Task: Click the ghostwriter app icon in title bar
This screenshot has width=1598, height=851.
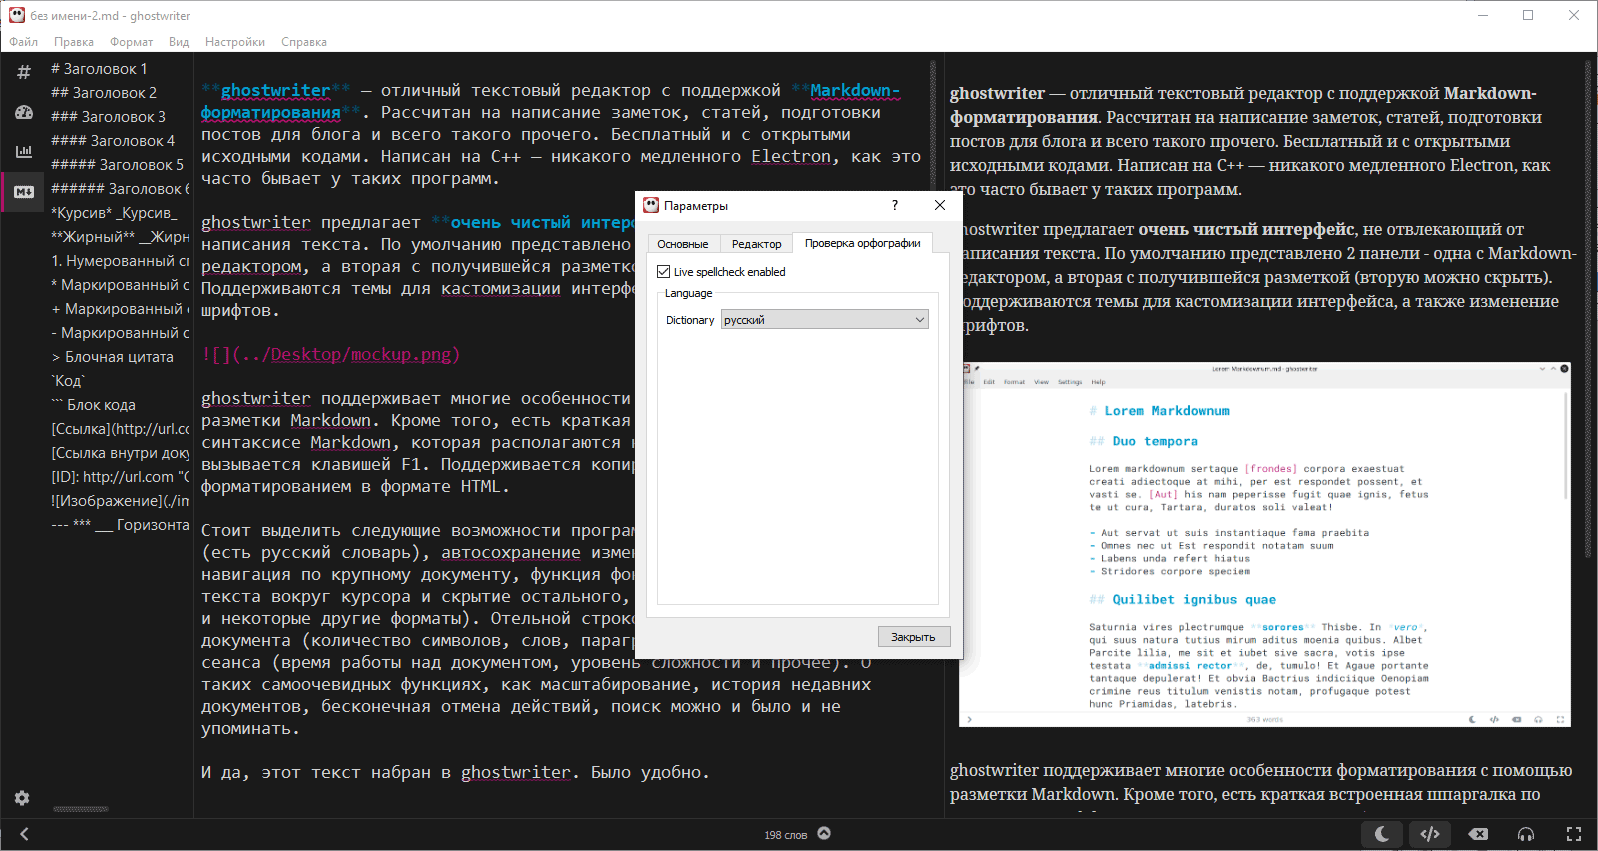Action: pos(17,15)
